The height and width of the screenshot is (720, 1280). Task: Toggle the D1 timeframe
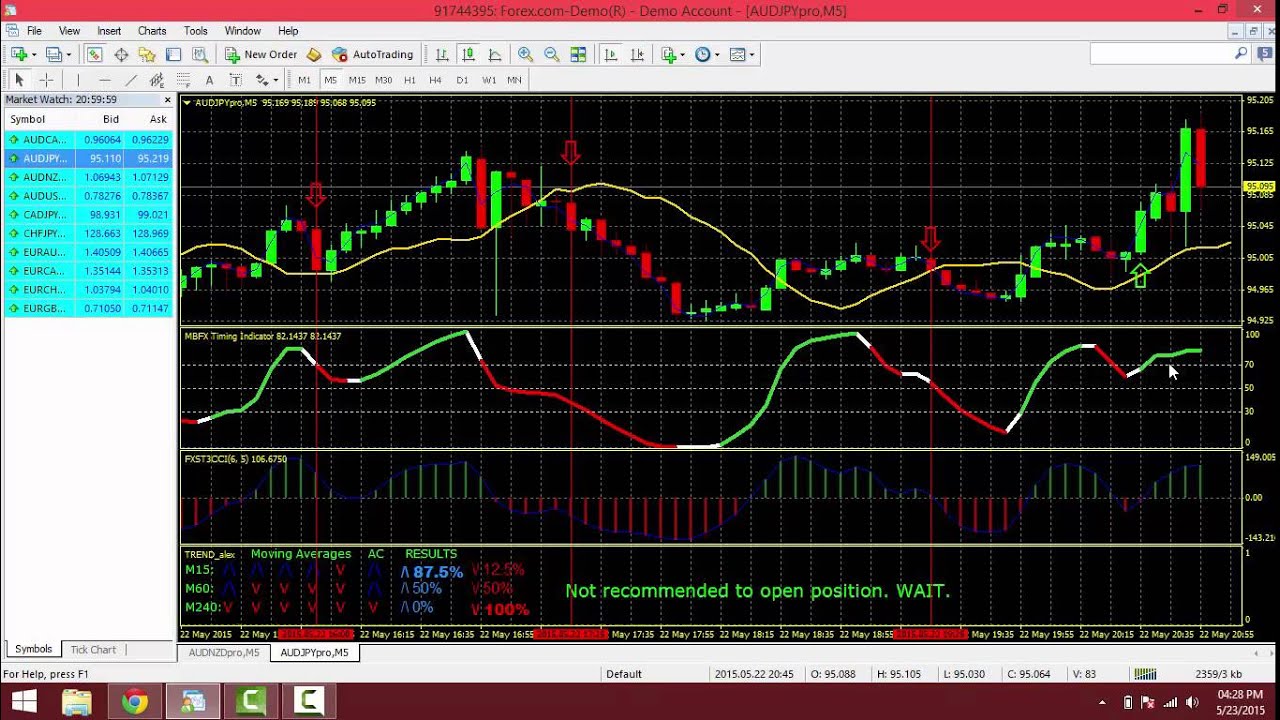(x=462, y=80)
